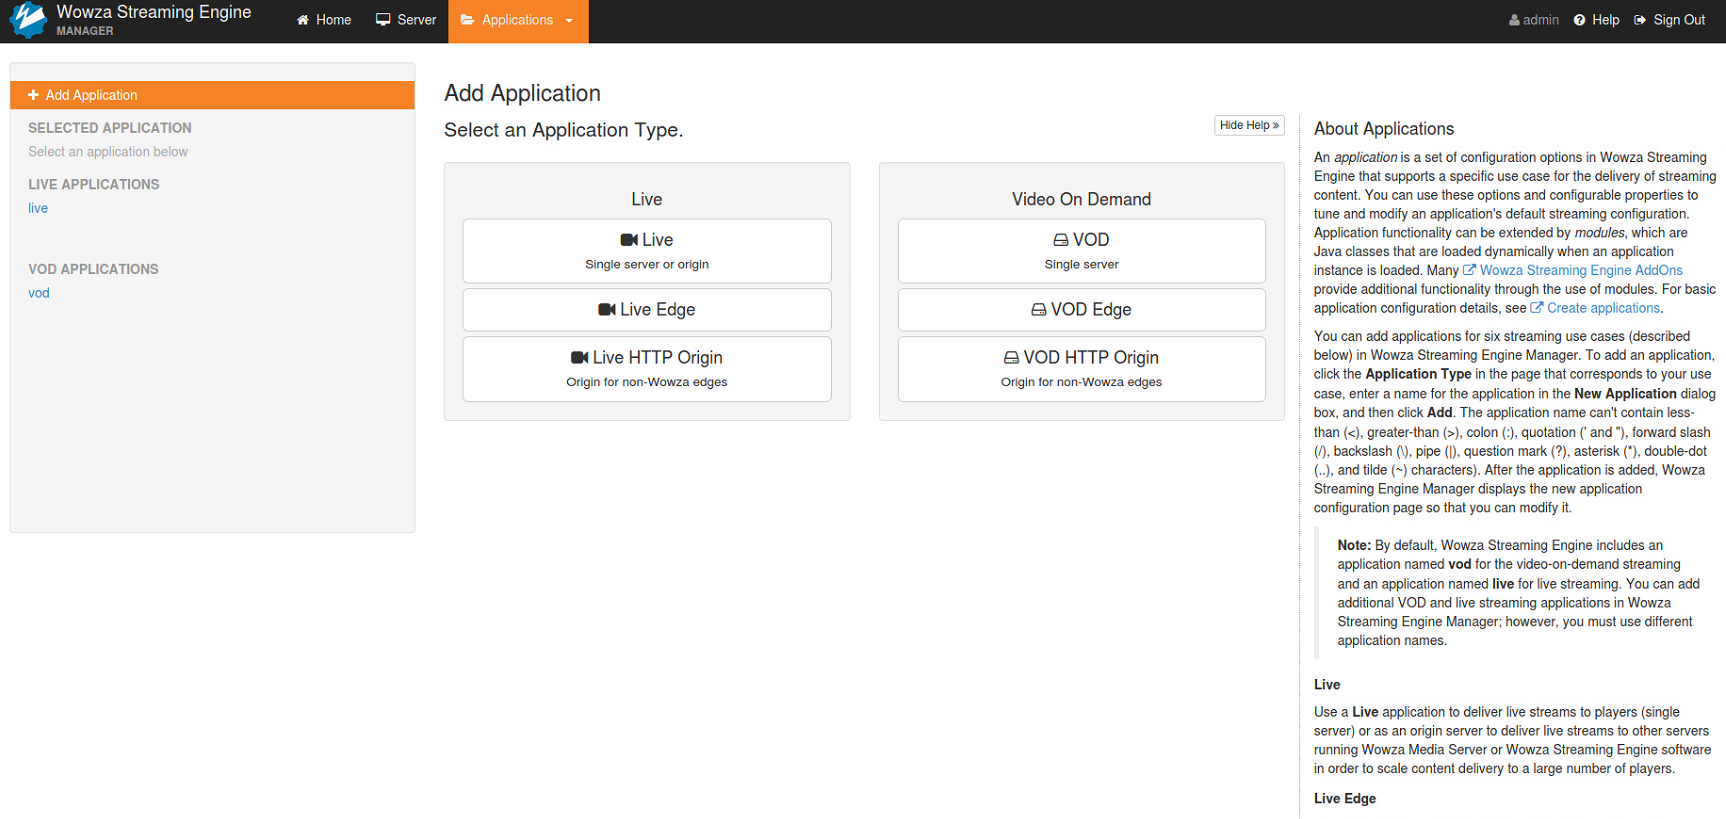Screen dimensions: 1726x819
Task: Choose the VOD Single server application type
Action: 1082,251
